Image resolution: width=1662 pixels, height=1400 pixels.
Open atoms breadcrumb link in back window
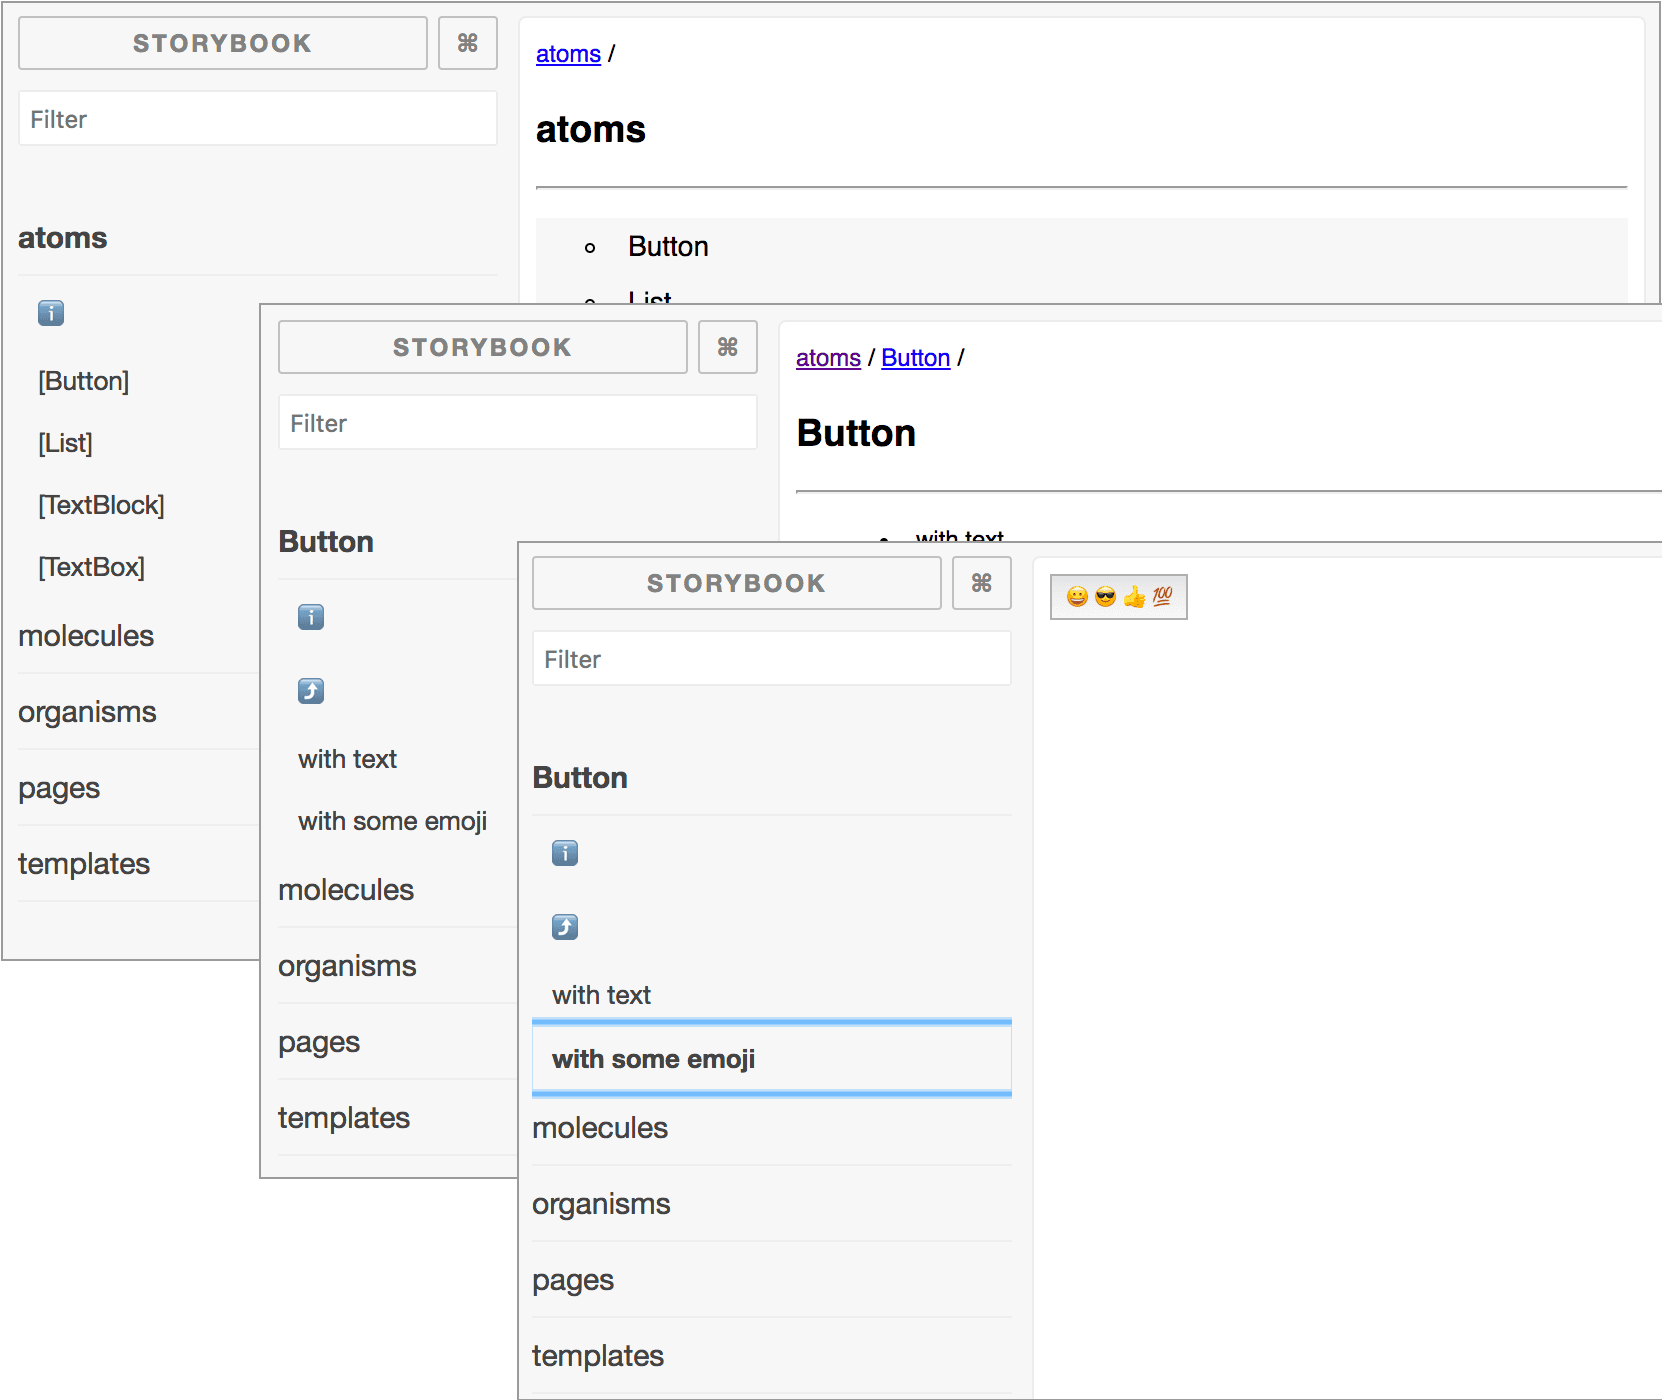568,54
